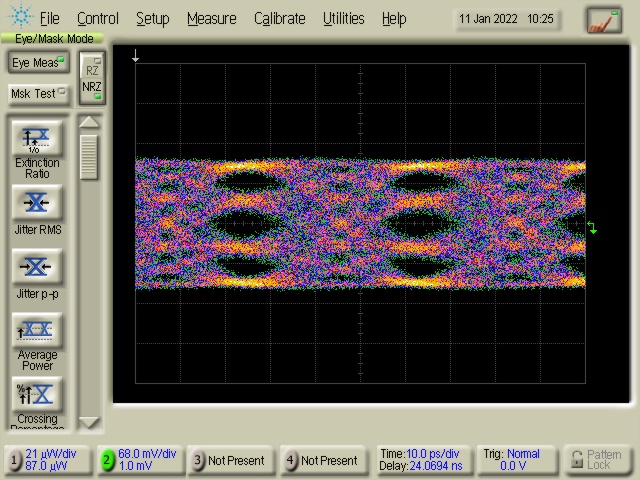This screenshot has height=480, width=640.
Task: Click the date and time display
Action: (507, 19)
